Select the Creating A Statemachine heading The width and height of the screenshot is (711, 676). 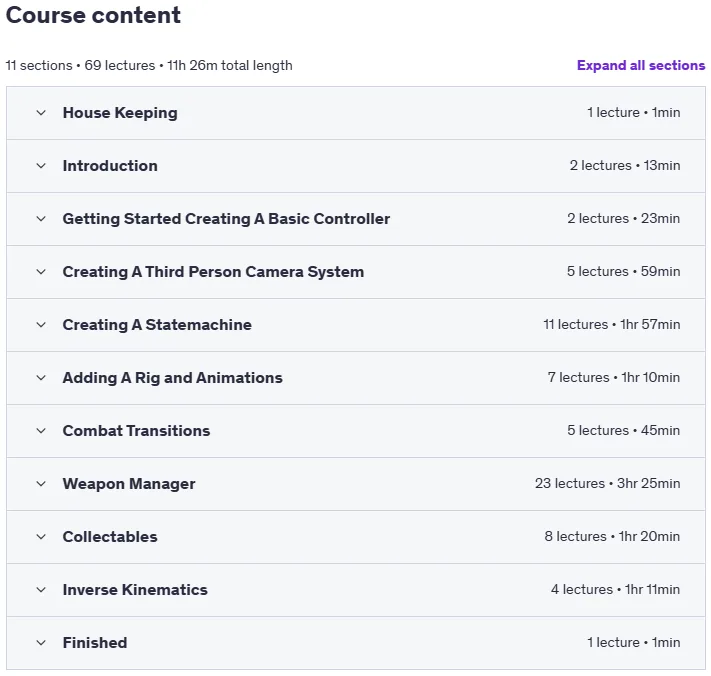pos(157,325)
